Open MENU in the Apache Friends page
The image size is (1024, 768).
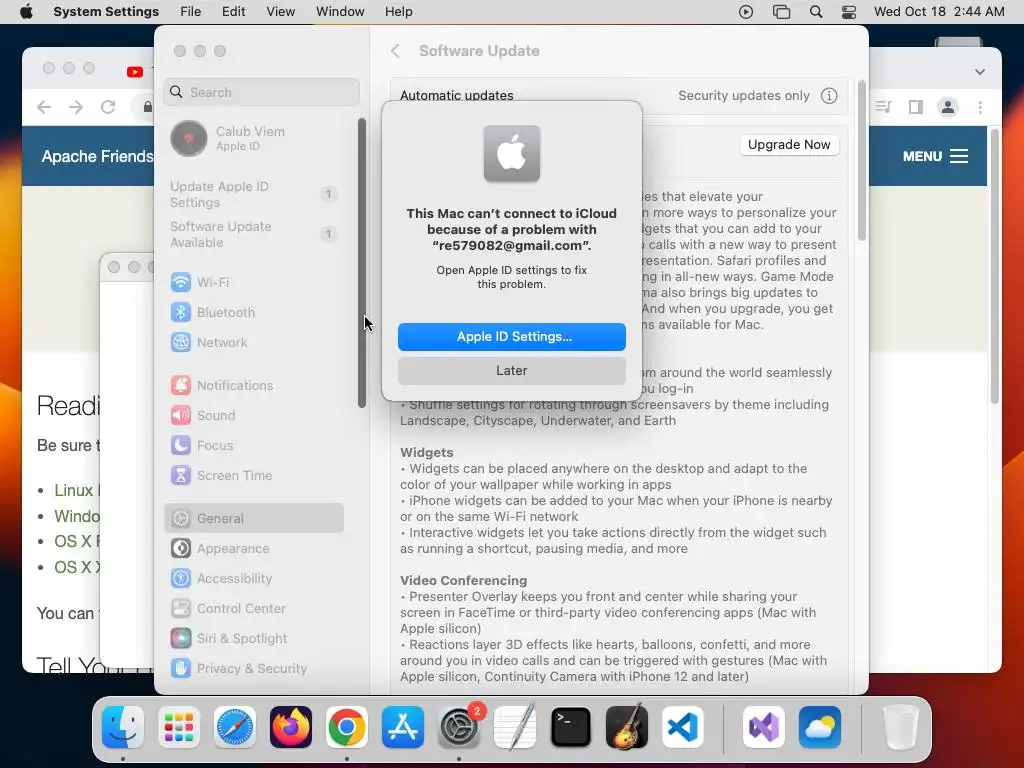point(935,156)
